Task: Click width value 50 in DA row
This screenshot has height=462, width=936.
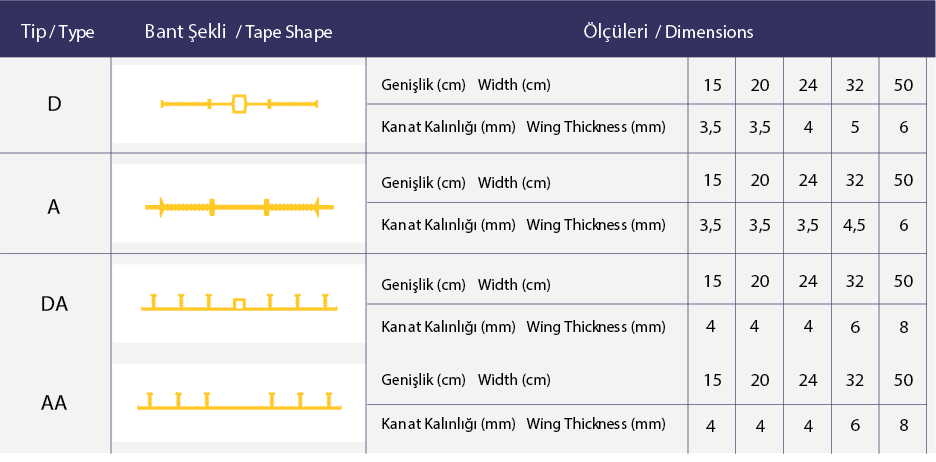Action: pos(903,282)
